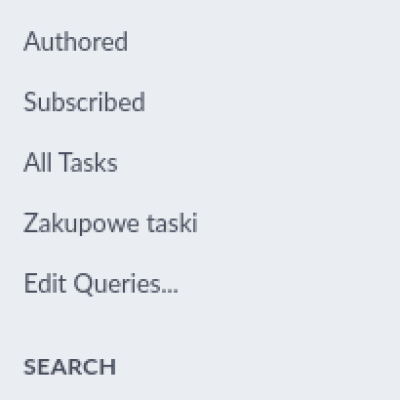Switch the task list to Authored
Image resolution: width=400 pixels, height=400 pixels.
coord(76,42)
